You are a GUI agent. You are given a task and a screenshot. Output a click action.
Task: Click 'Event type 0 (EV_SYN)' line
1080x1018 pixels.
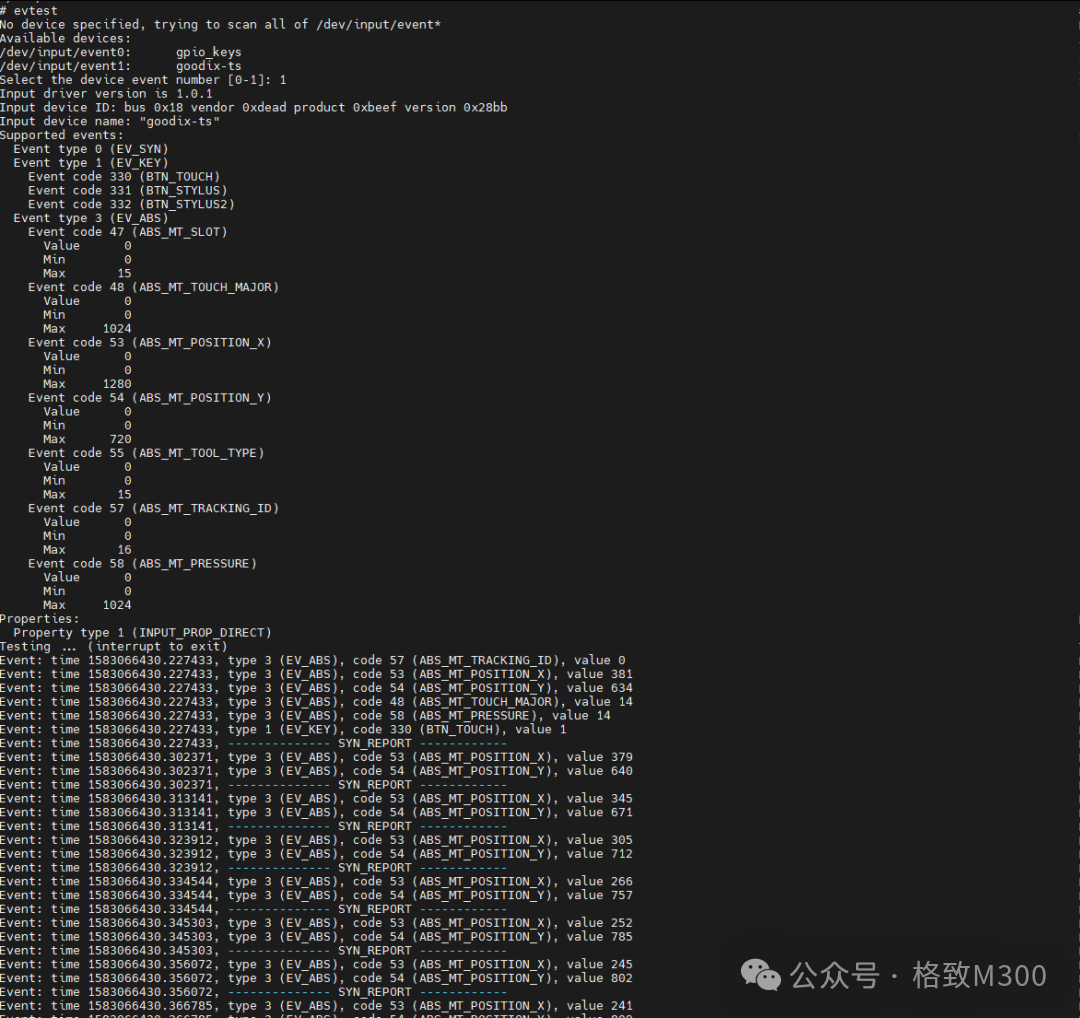coord(91,149)
